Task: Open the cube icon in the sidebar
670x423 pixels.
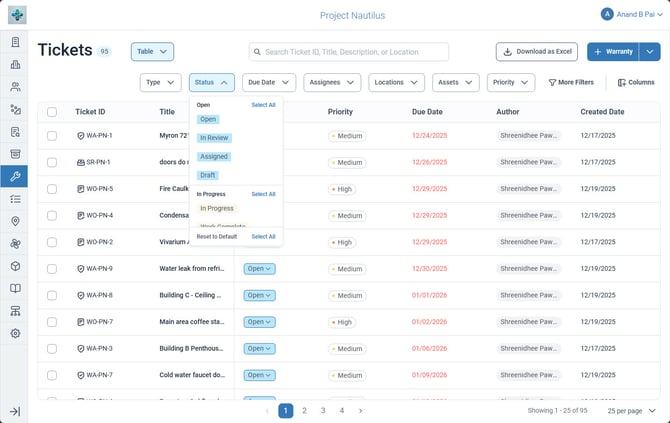Action: pyautogui.click(x=15, y=266)
